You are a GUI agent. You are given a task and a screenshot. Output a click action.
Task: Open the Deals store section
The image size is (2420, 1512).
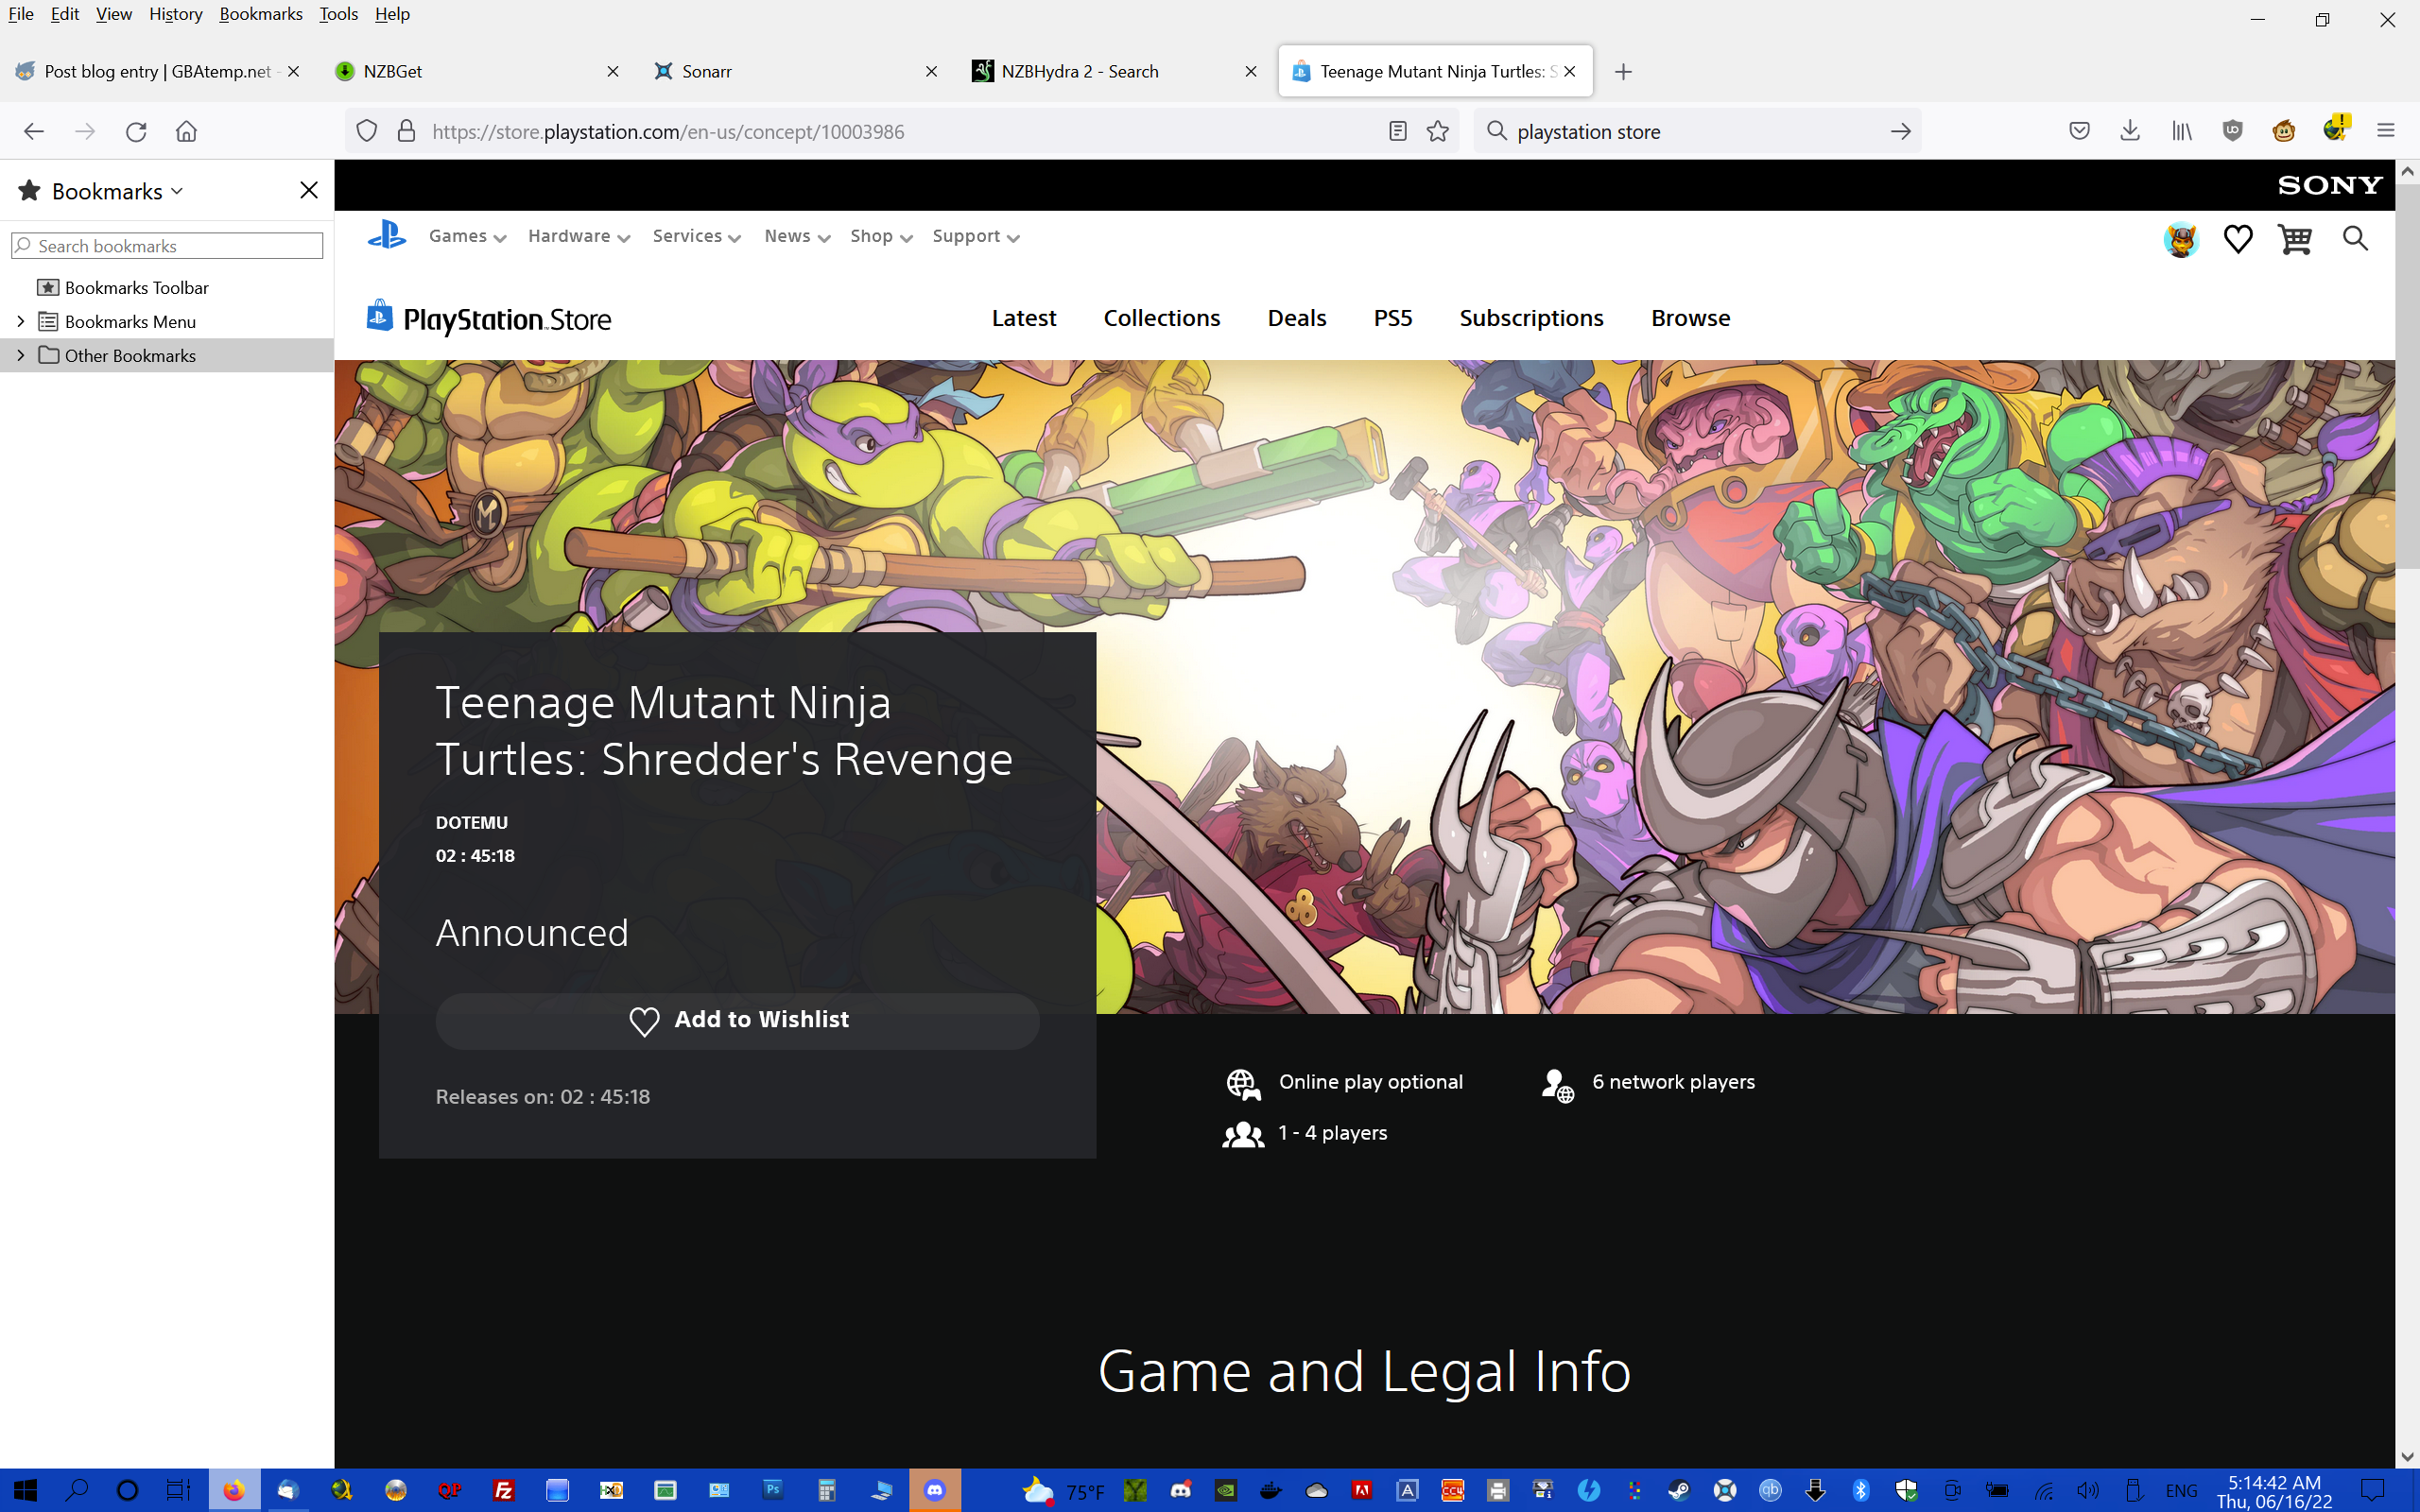(1297, 318)
